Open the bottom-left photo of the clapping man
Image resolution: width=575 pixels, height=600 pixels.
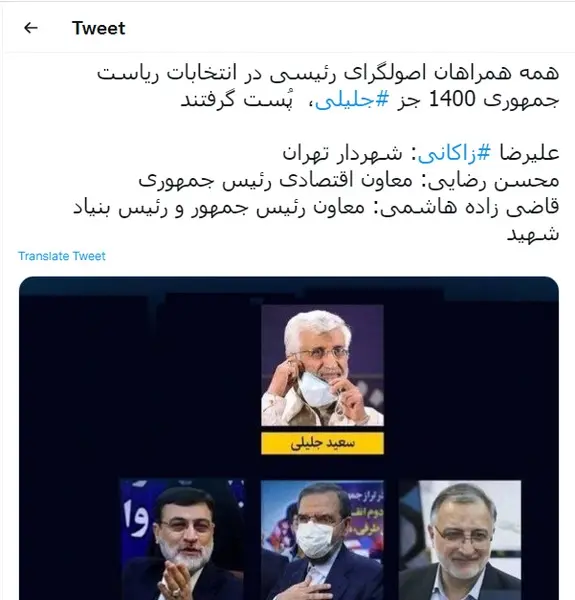point(182,540)
